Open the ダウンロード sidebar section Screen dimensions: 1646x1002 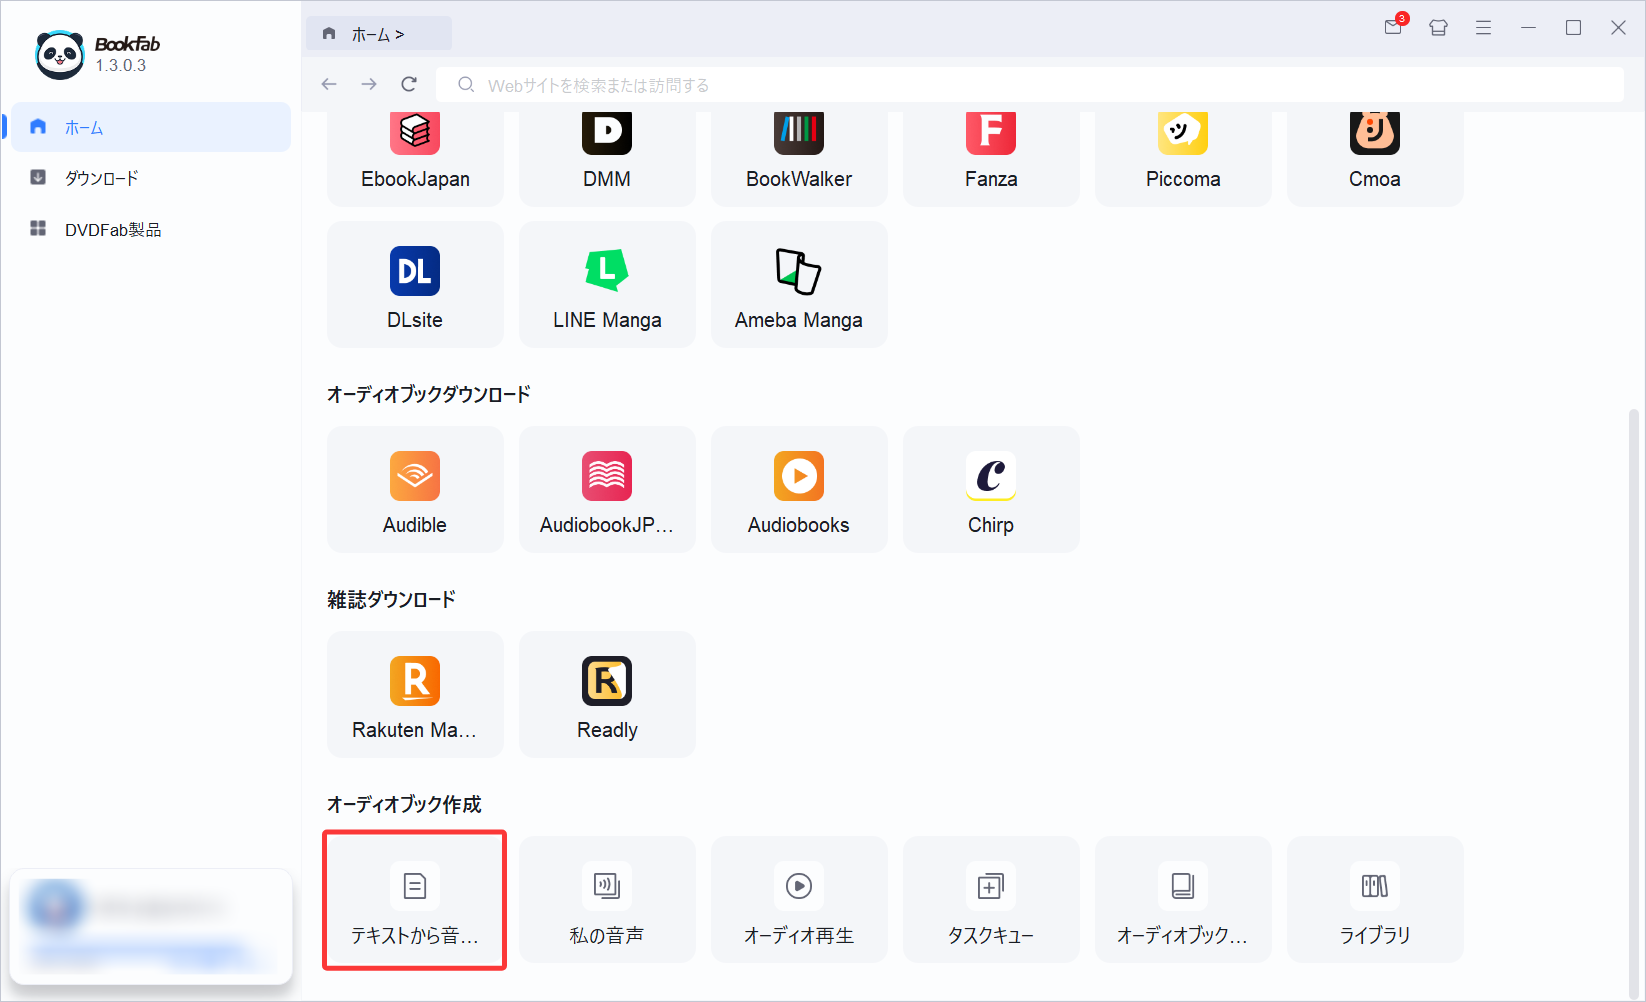coord(151,178)
